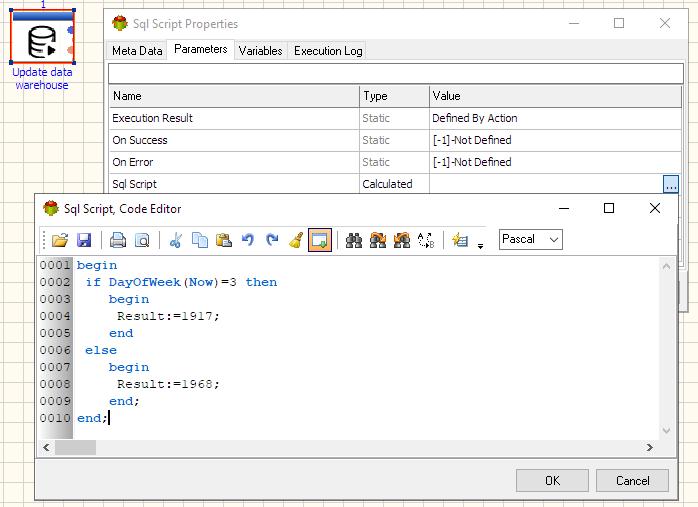This screenshot has height=507, width=698.
Task: Click the Paste clipboard icon
Action: click(x=224, y=240)
